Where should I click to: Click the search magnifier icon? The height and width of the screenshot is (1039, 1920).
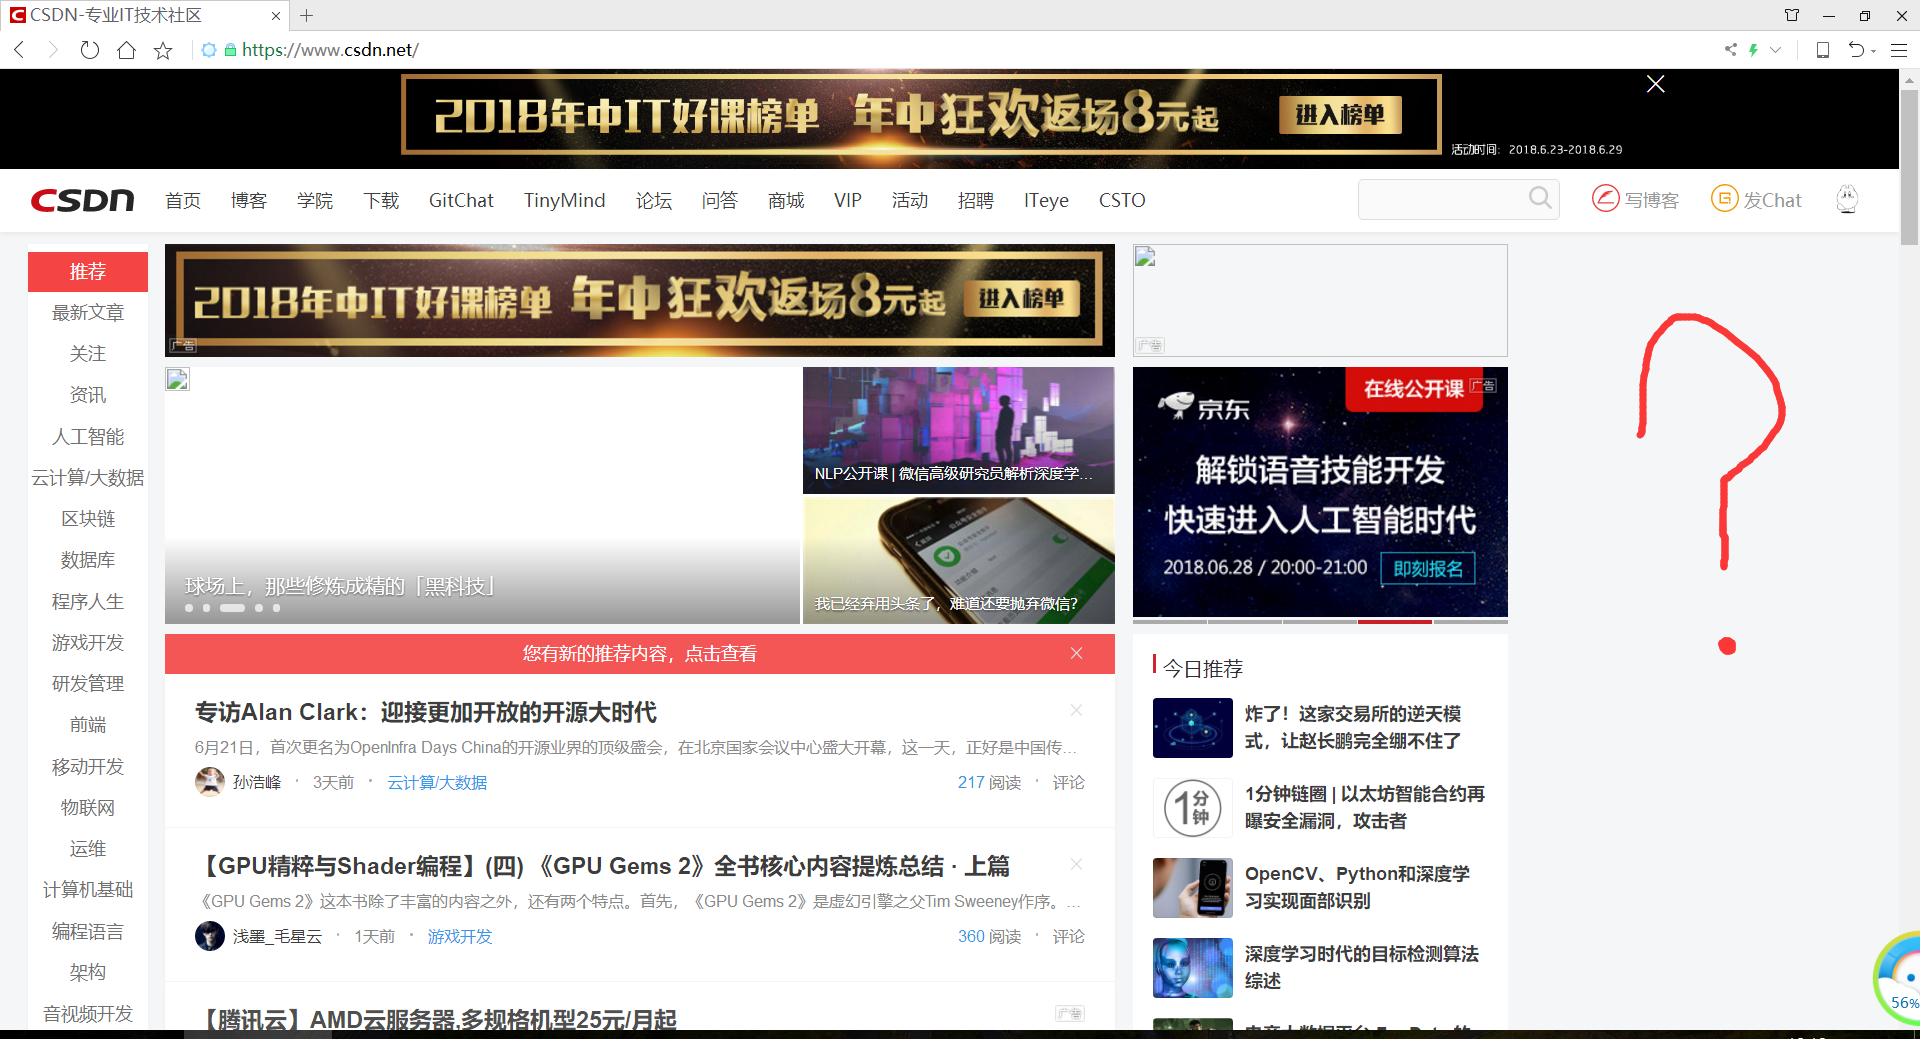(x=1540, y=198)
